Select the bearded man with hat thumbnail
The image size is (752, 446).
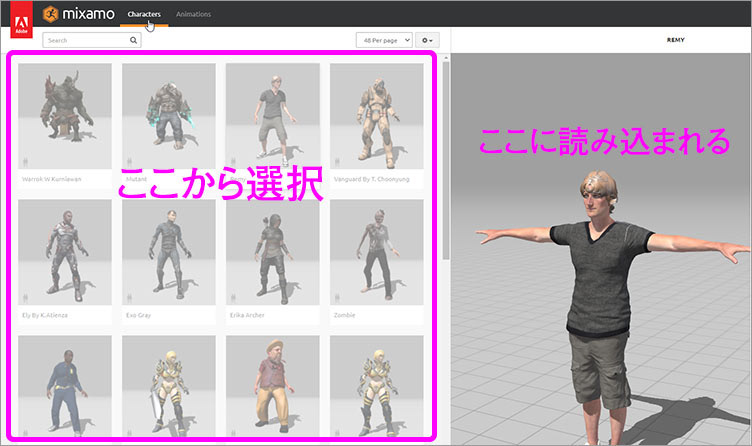272,386
